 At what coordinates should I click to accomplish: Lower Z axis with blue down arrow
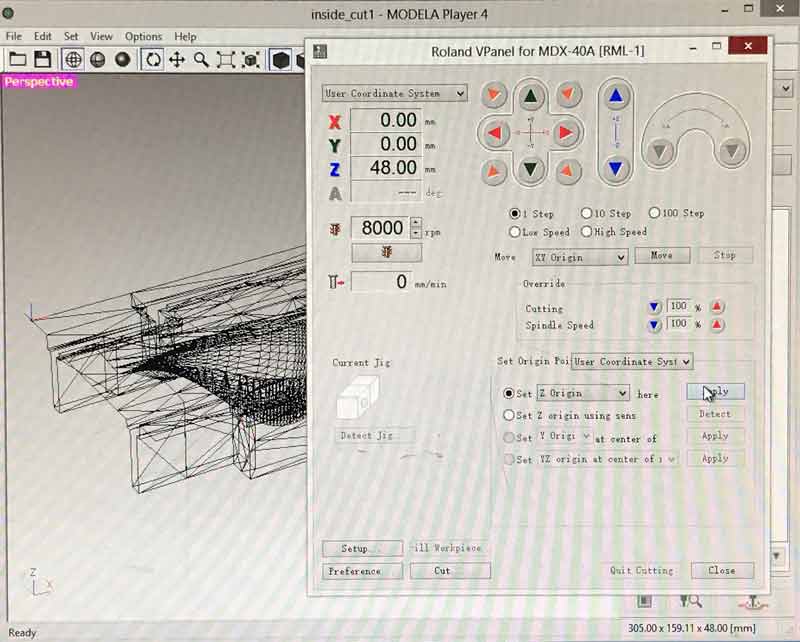click(616, 168)
